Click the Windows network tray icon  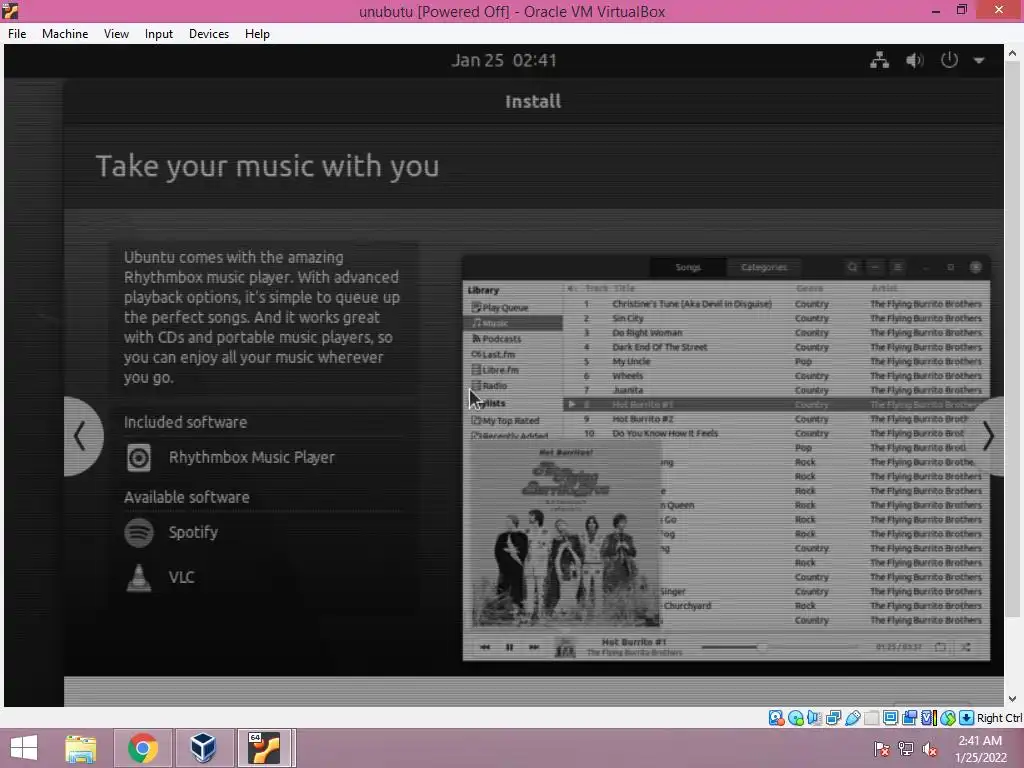click(x=906, y=749)
